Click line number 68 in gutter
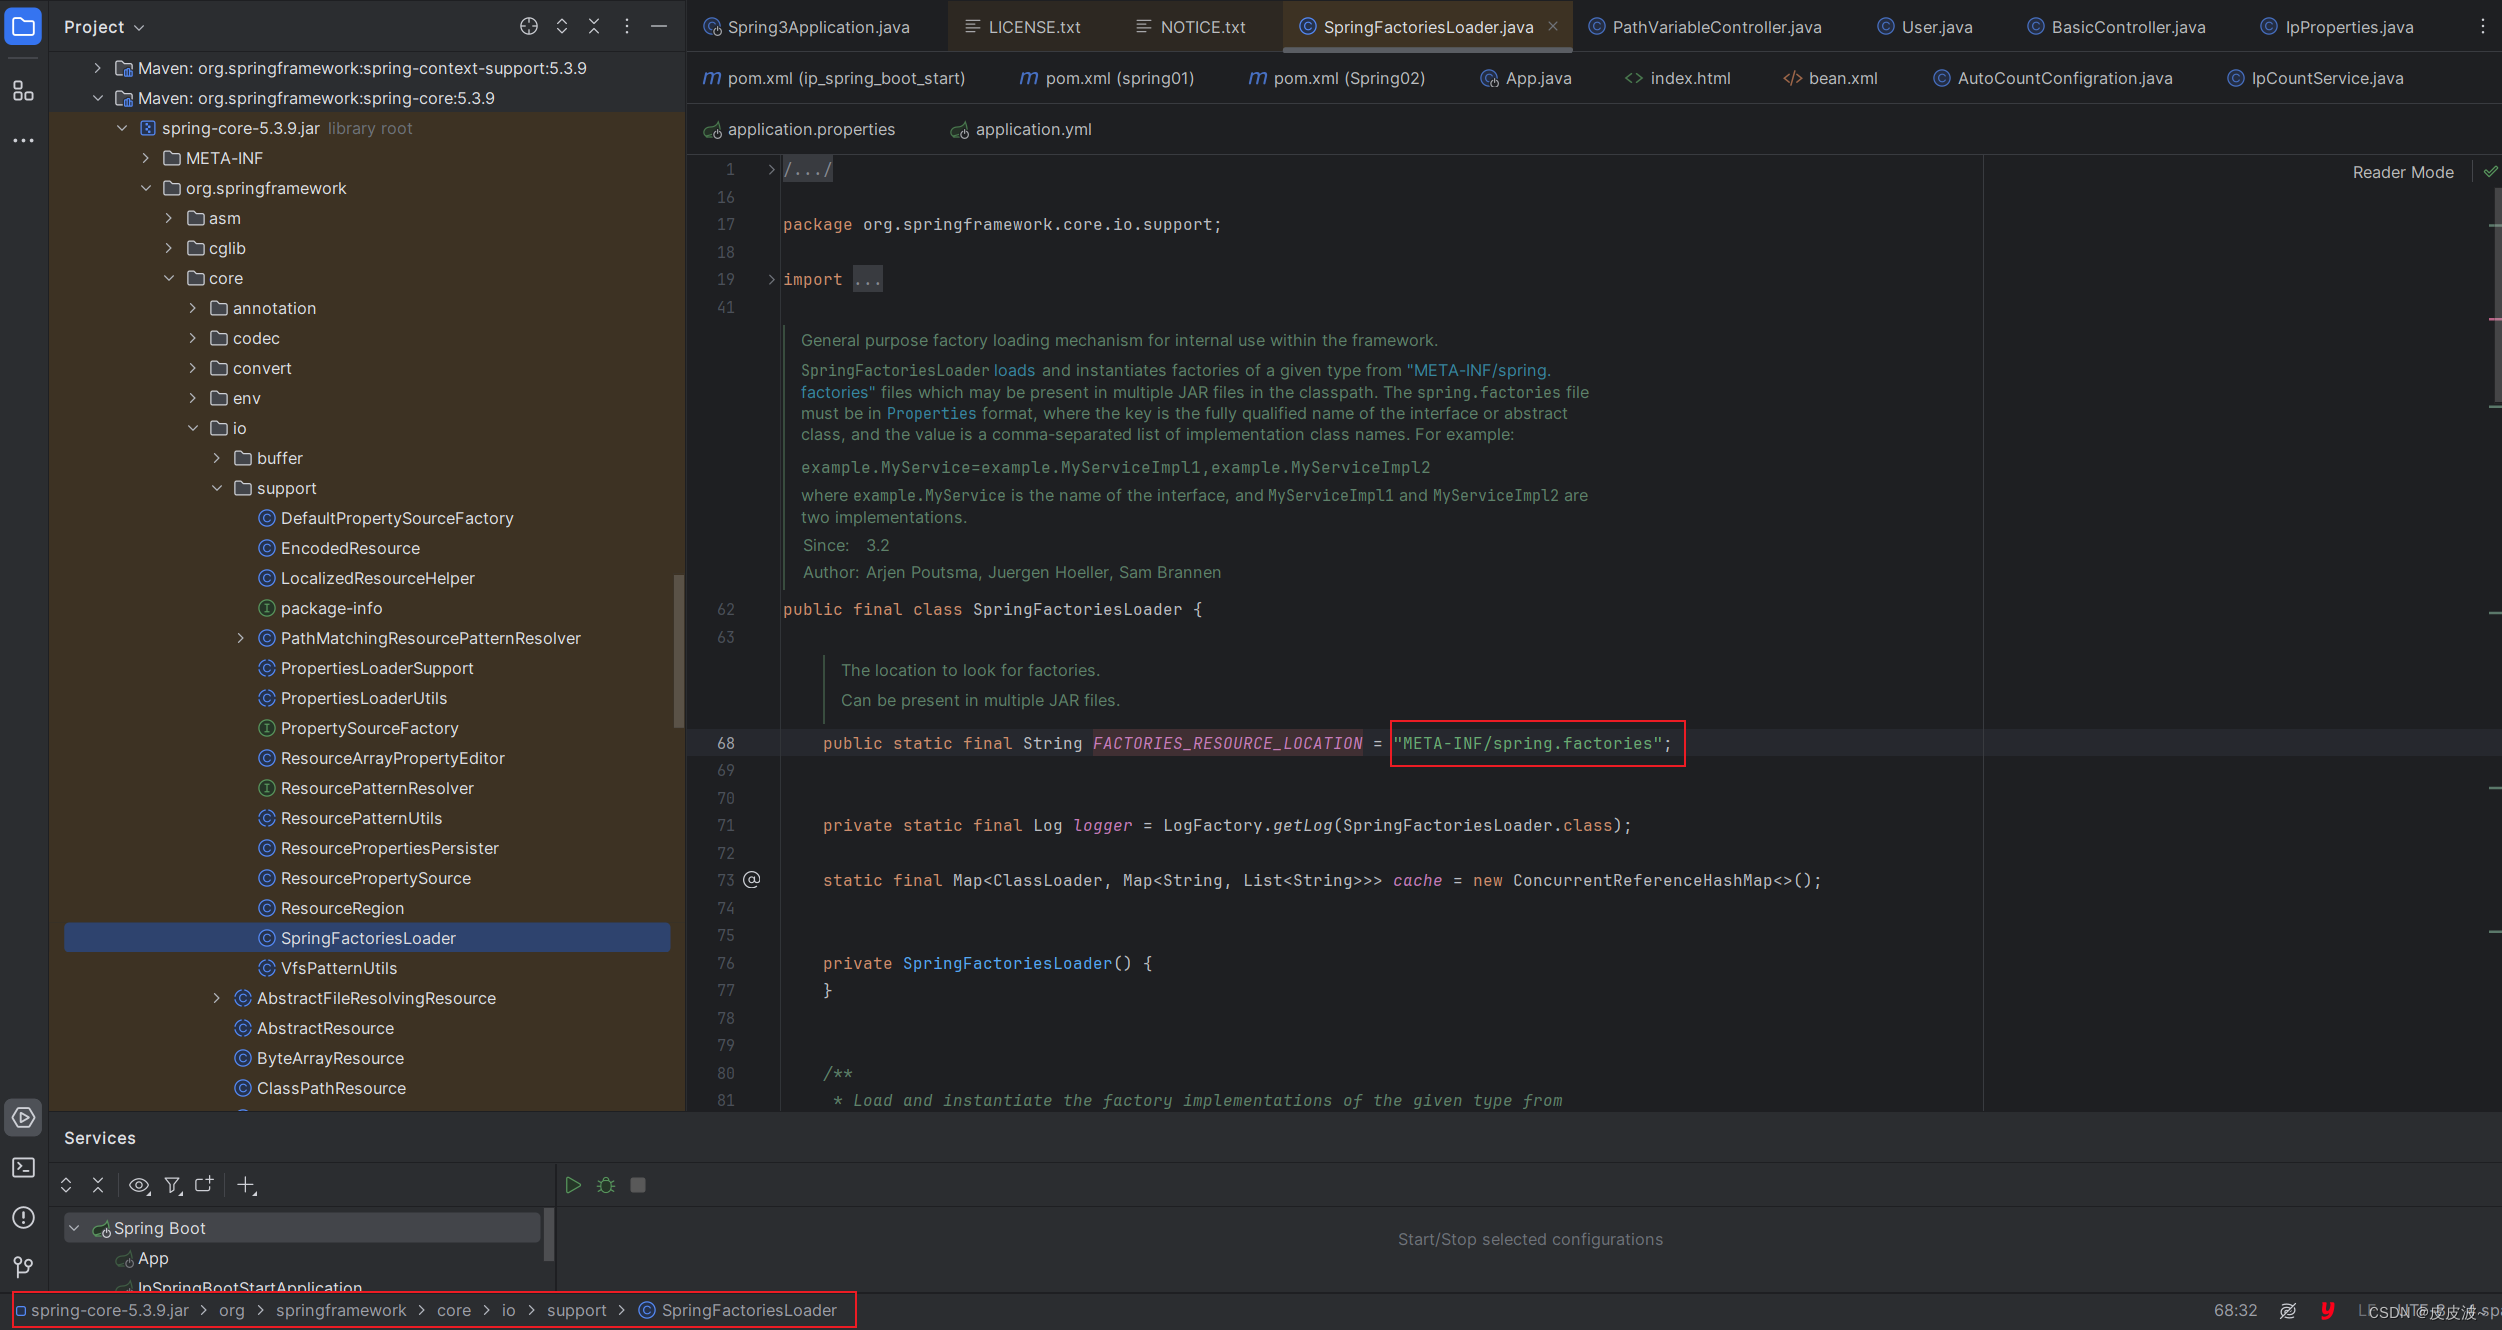 tap(725, 743)
